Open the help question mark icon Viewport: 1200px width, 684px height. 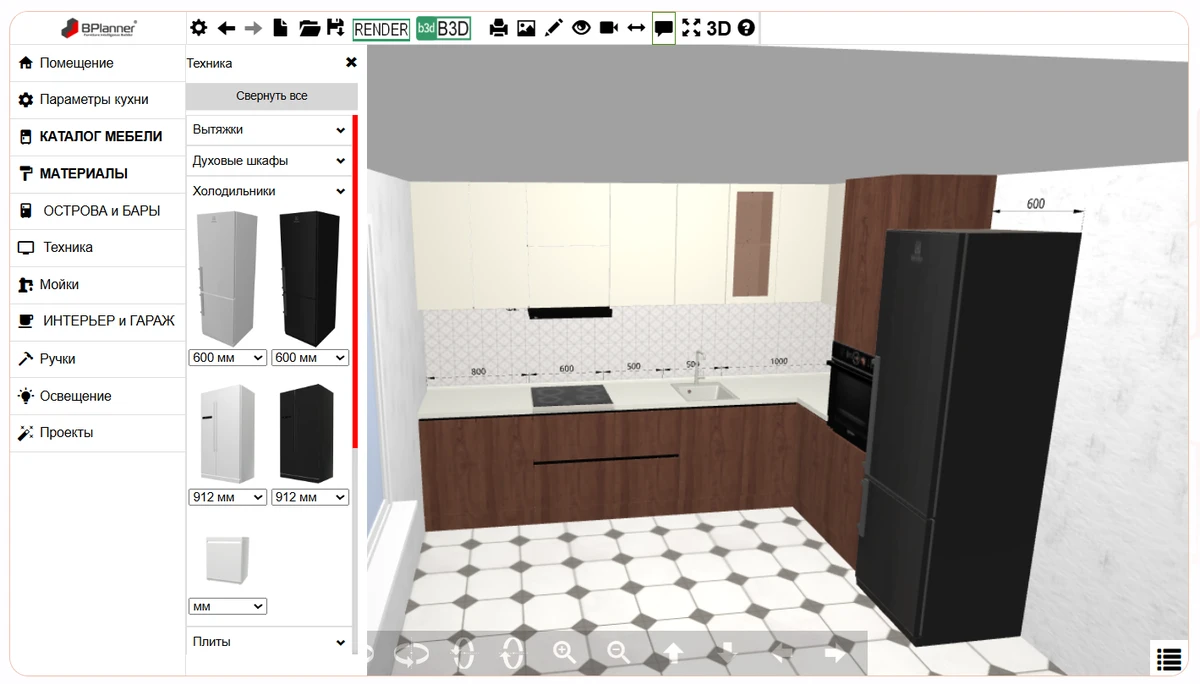point(746,28)
